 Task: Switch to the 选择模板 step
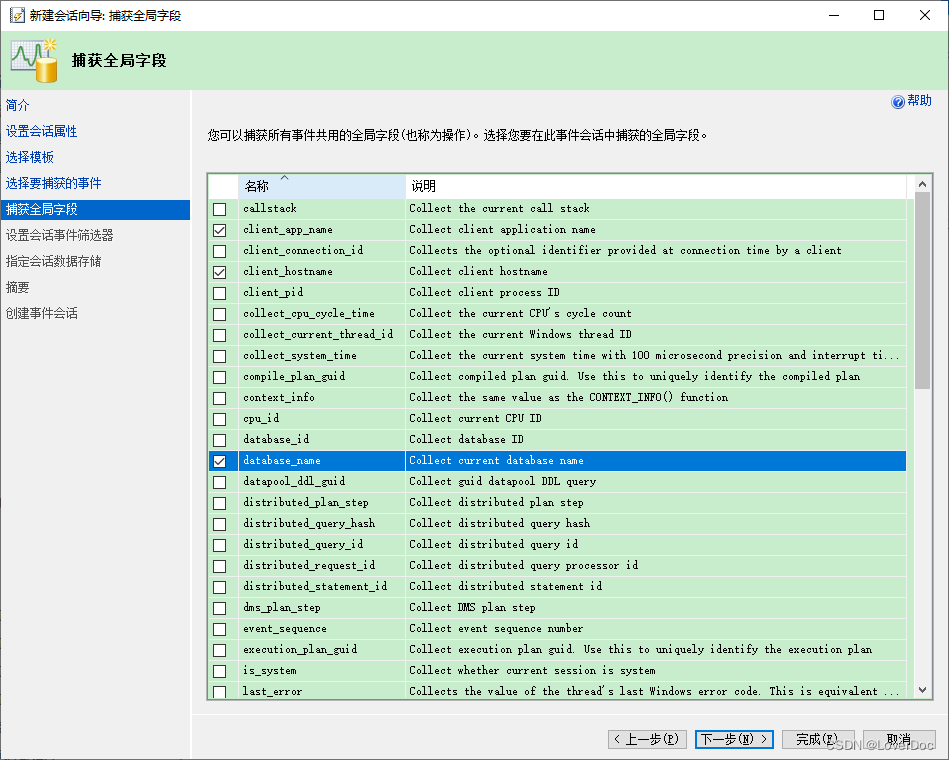30,157
